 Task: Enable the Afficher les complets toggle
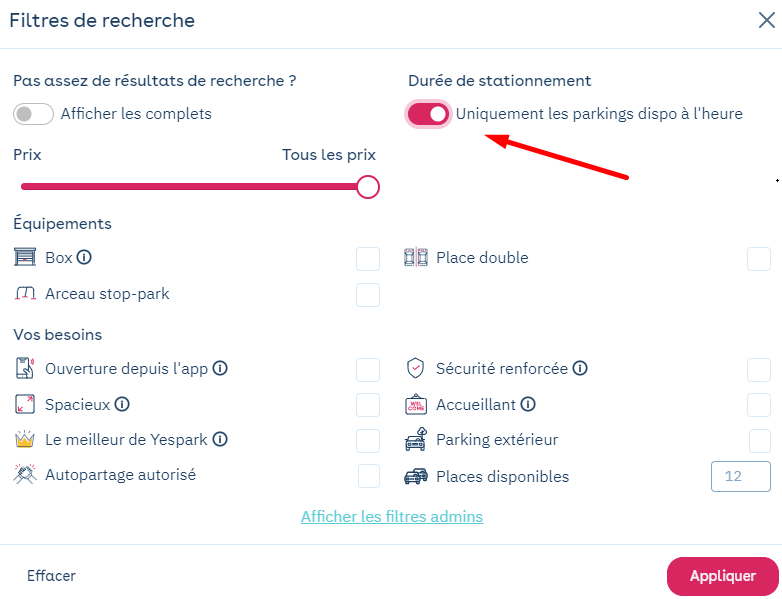point(33,114)
